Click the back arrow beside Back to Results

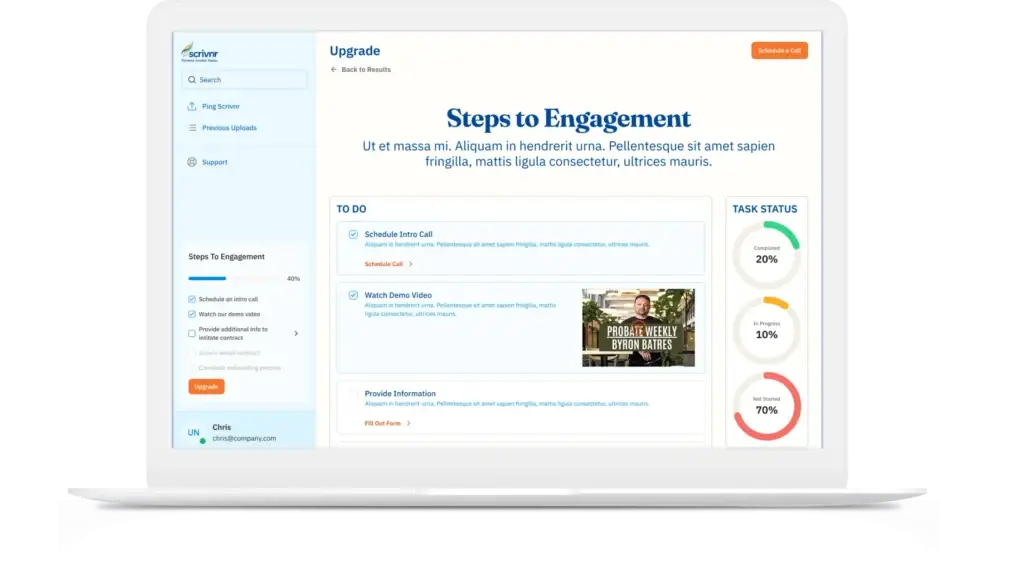(x=334, y=70)
